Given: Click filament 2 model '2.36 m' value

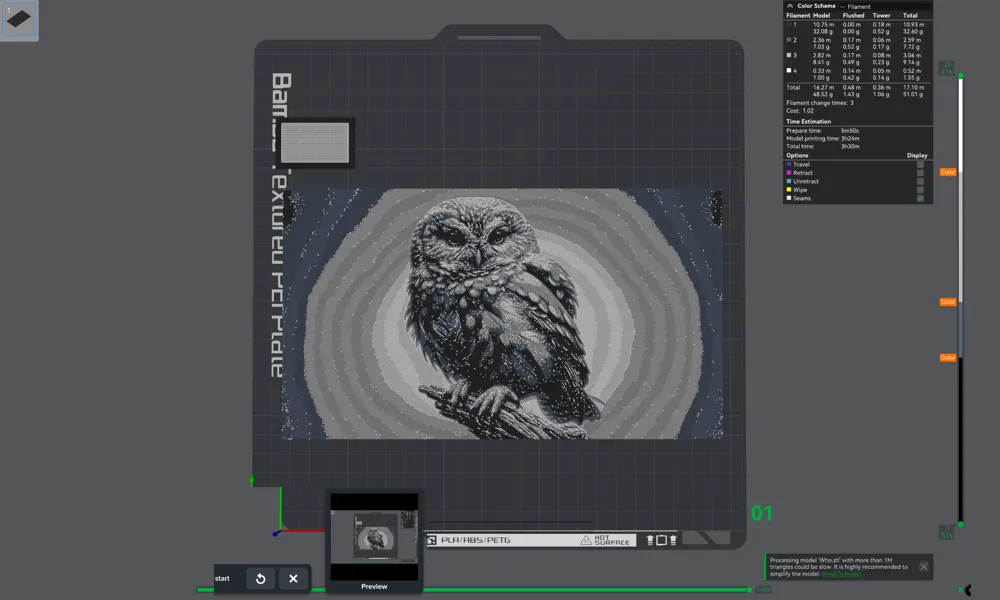Looking at the screenshot, I should click(x=821, y=40).
